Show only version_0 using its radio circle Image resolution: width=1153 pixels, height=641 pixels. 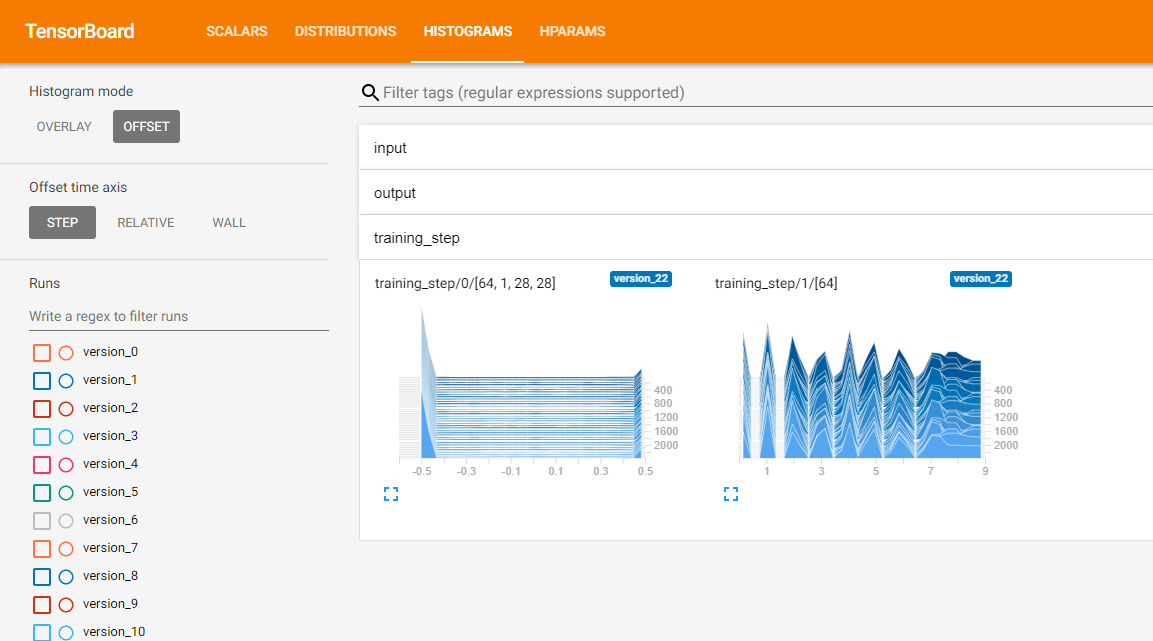(66, 353)
